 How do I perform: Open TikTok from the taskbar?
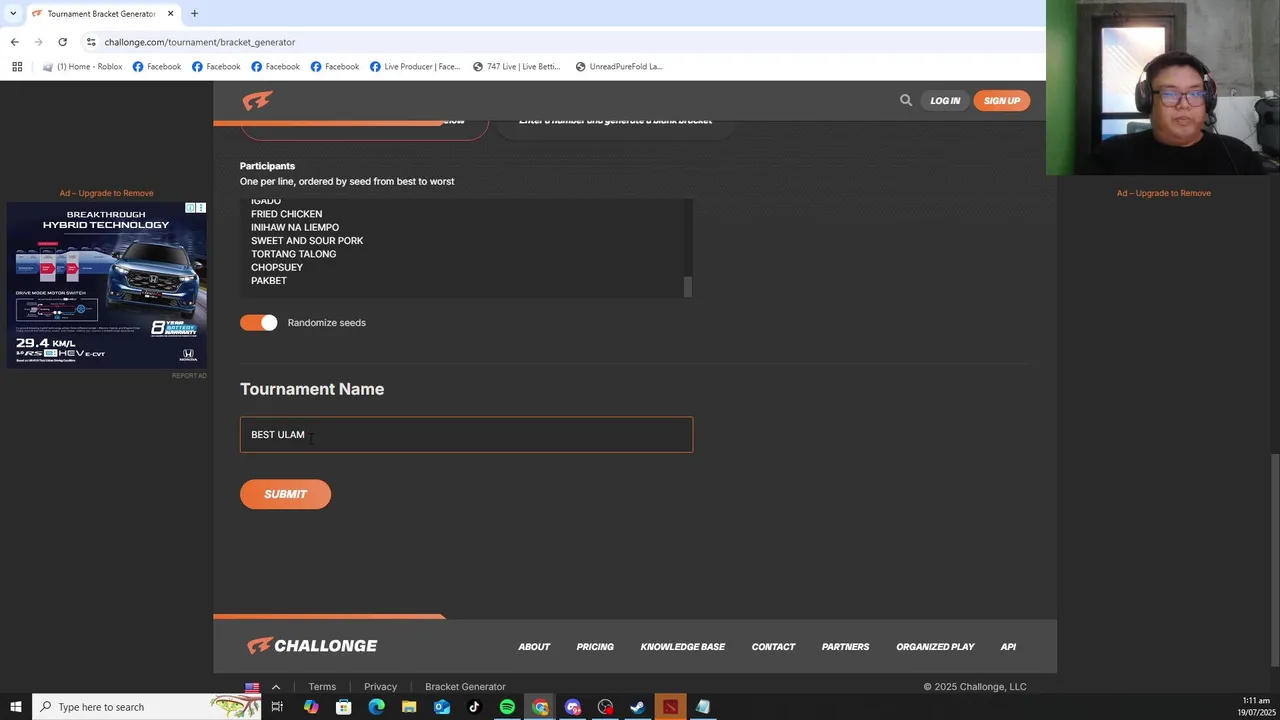[x=474, y=707]
